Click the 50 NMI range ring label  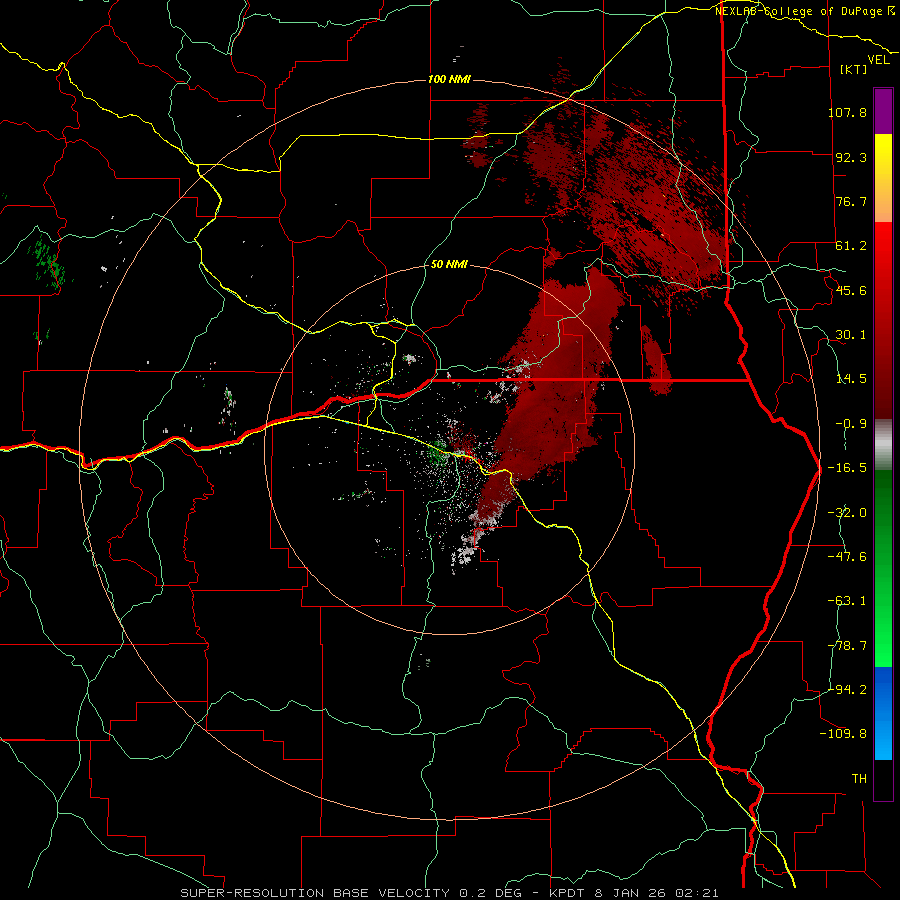[449, 265]
